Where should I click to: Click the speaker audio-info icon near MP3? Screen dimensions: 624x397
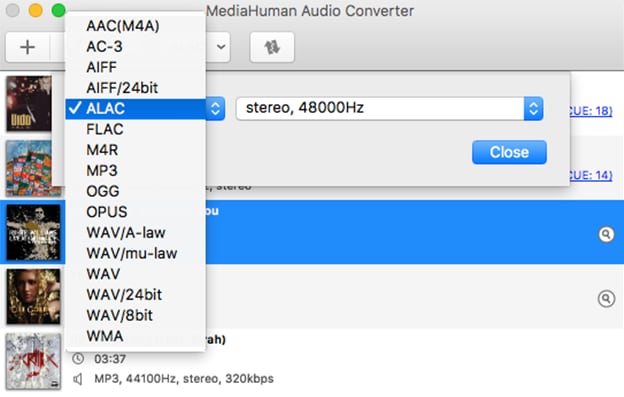point(78,379)
